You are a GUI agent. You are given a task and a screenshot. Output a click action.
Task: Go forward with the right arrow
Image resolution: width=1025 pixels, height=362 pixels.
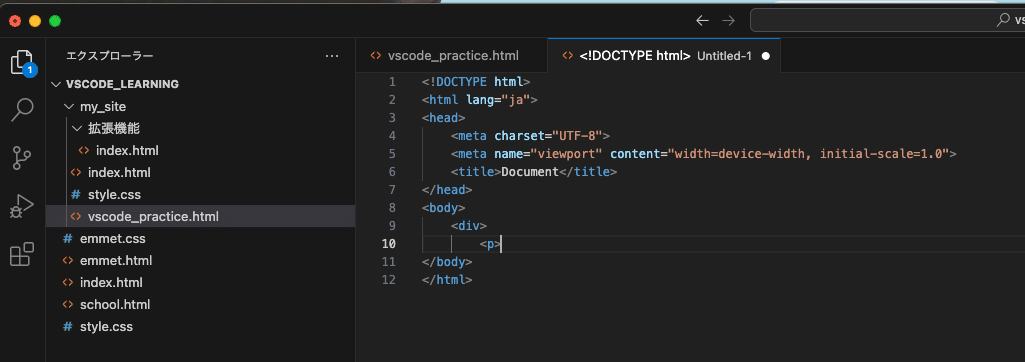click(x=728, y=21)
